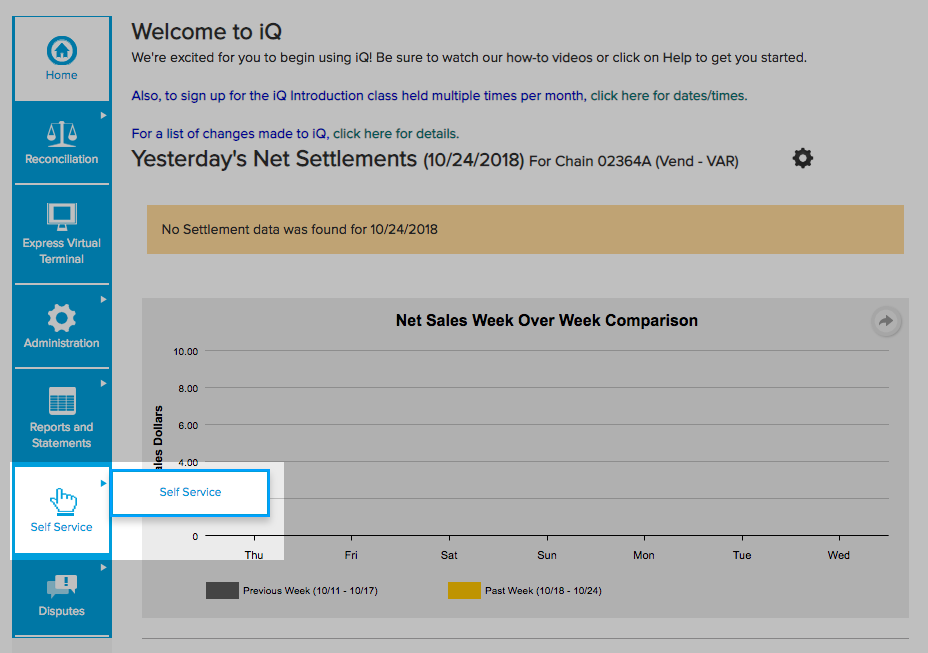Screen dimensions: 928x653
Task: Click 'Sun' axis label on chart
Action: [547, 555]
